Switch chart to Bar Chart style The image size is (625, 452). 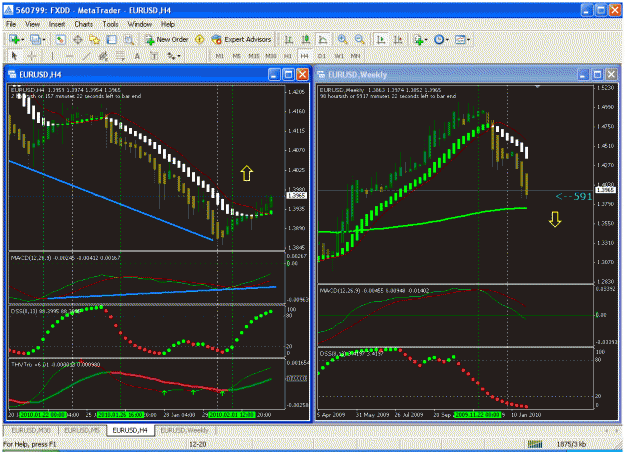pyautogui.click(x=289, y=39)
